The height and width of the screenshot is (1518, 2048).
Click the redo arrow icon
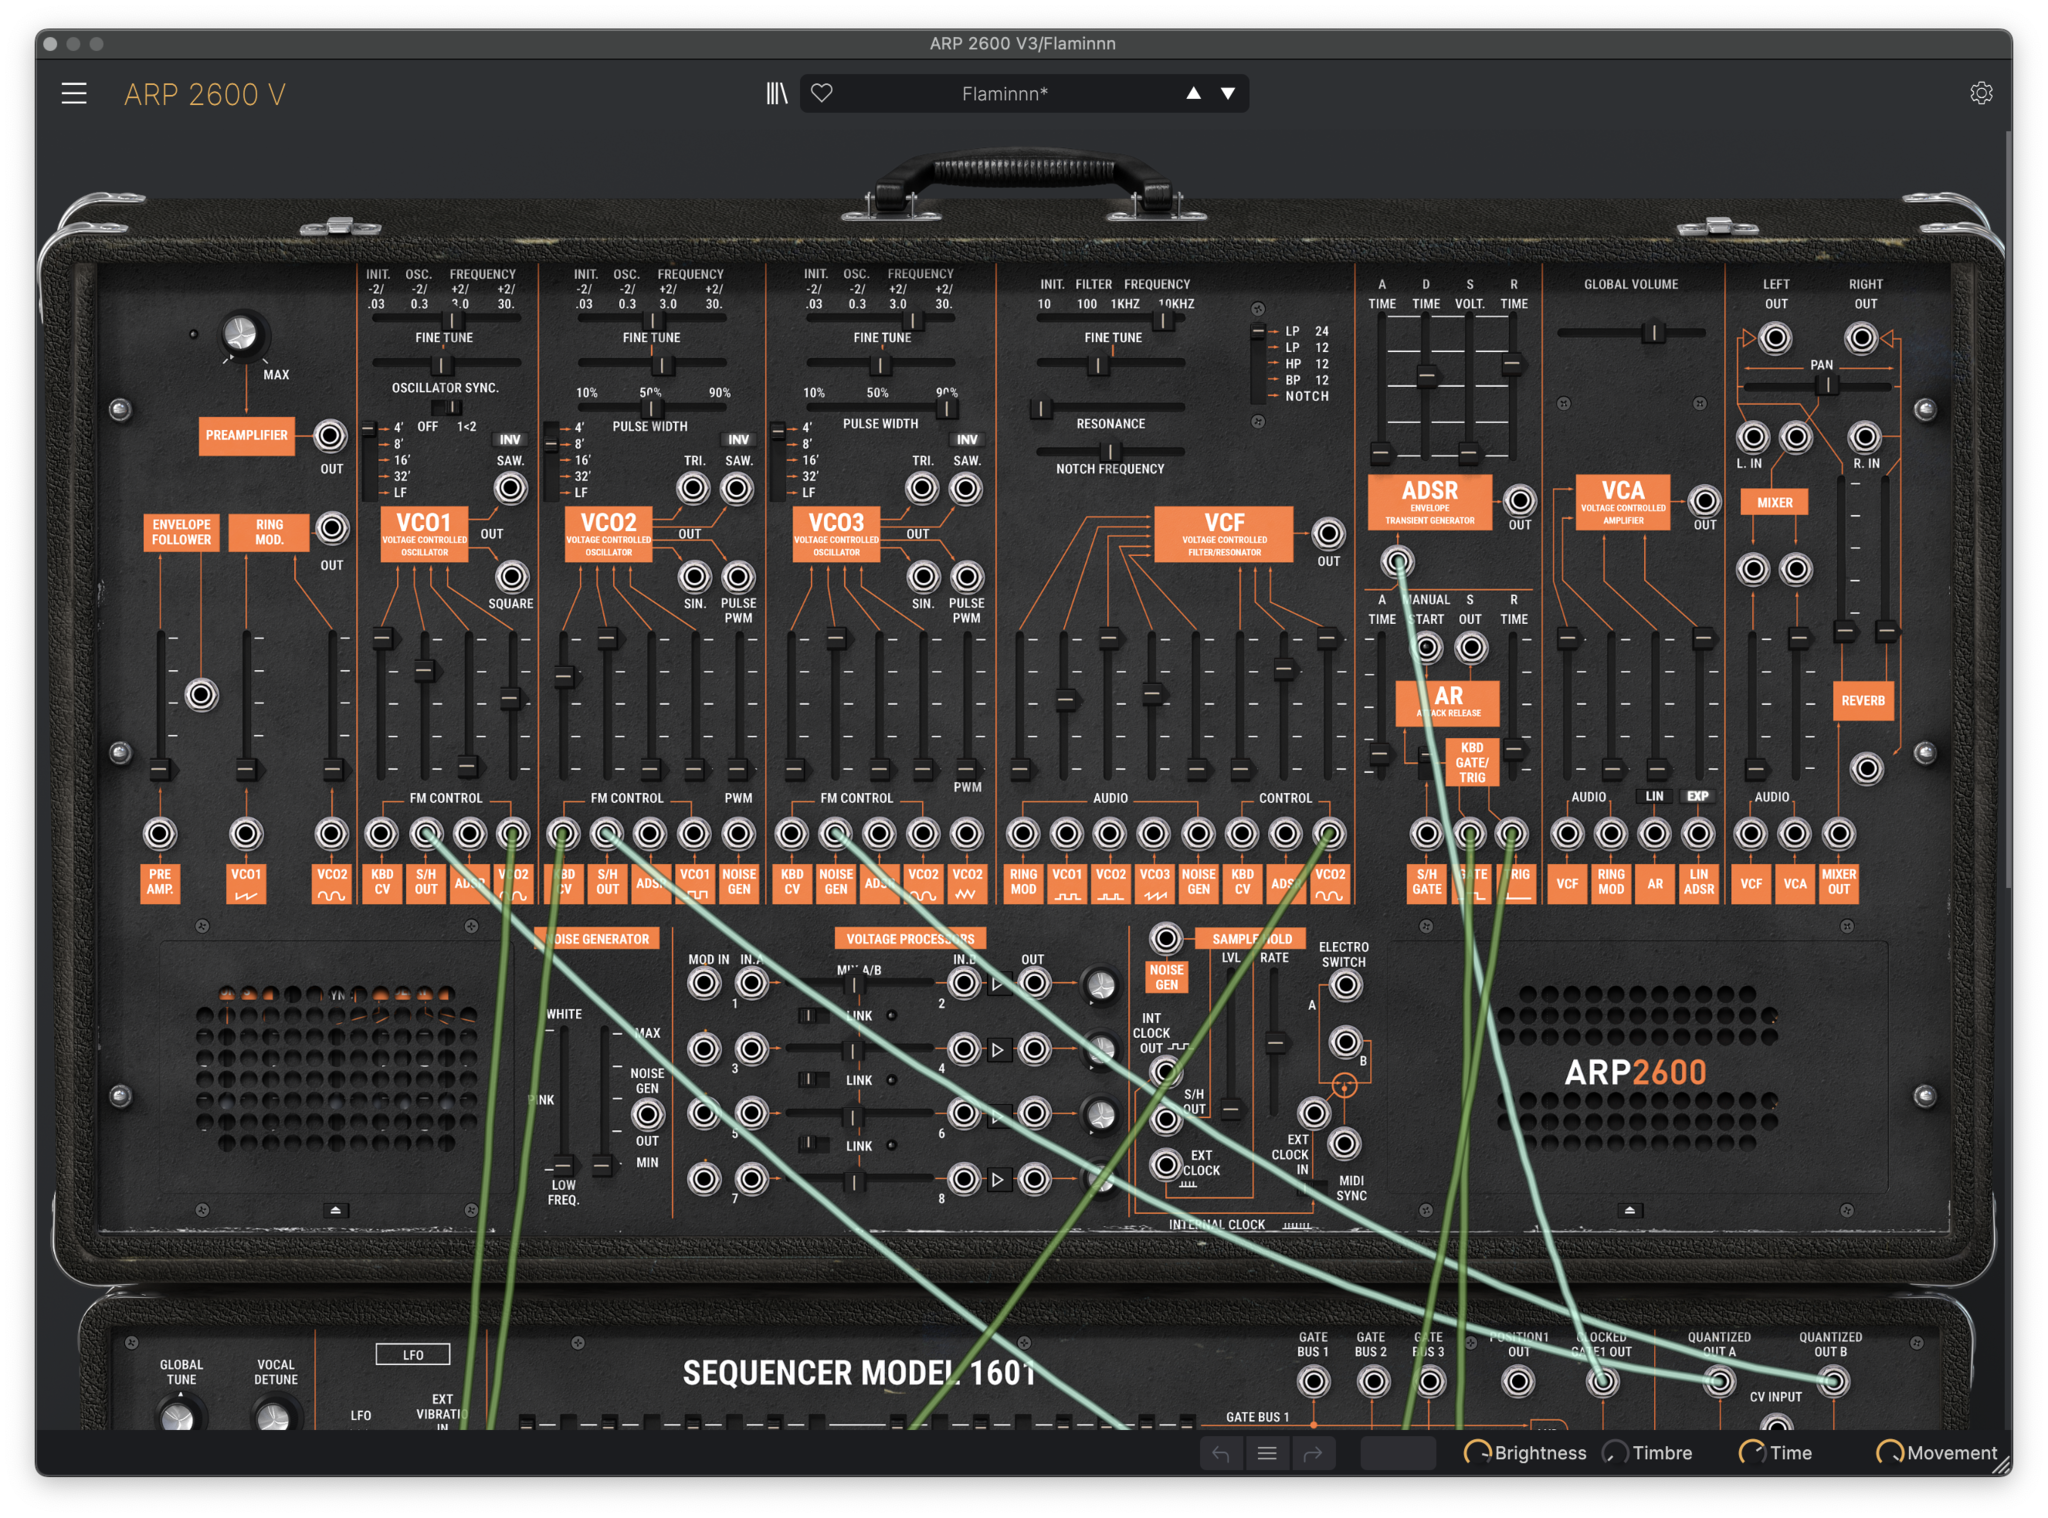(1313, 1453)
